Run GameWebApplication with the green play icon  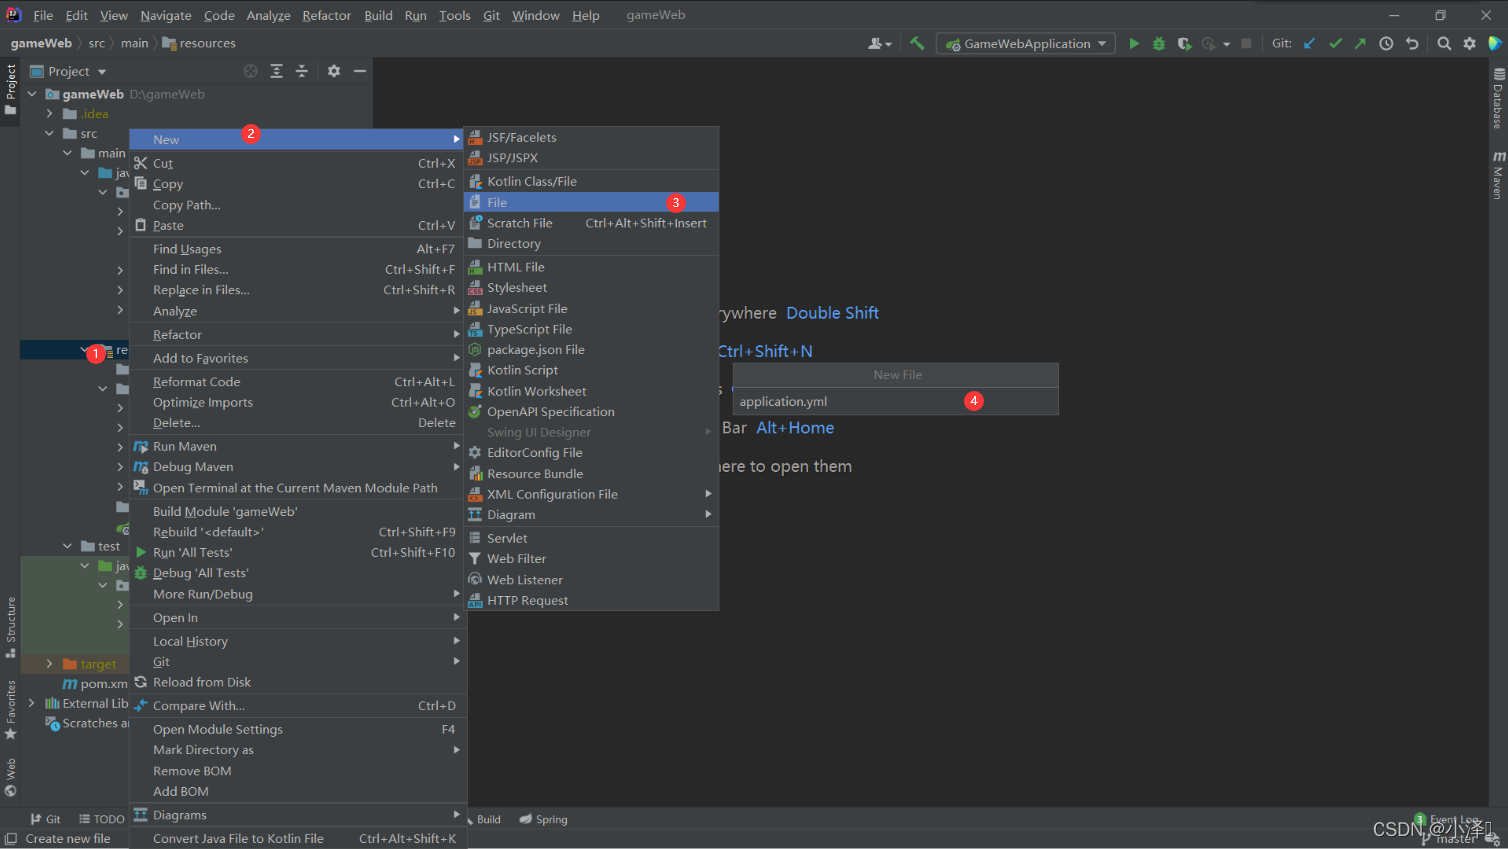[x=1134, y=43]
